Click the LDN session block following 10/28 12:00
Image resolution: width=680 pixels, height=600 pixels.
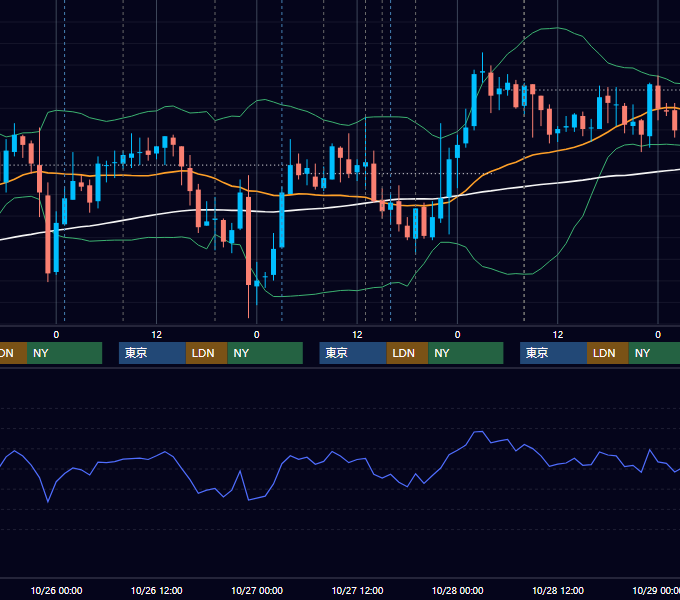608,353
